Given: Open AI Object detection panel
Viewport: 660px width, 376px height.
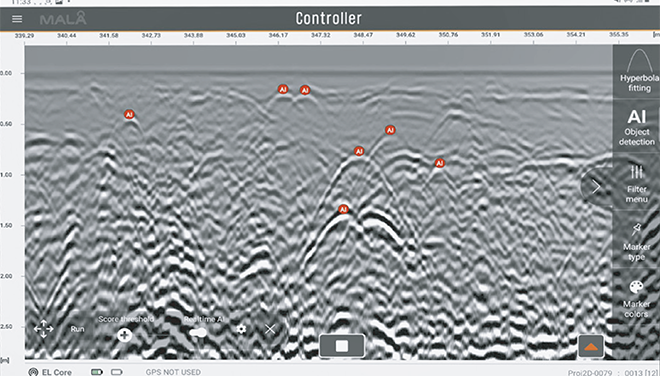Looking at the screenshot, I should pyautogui.click(x=636, y=127).
